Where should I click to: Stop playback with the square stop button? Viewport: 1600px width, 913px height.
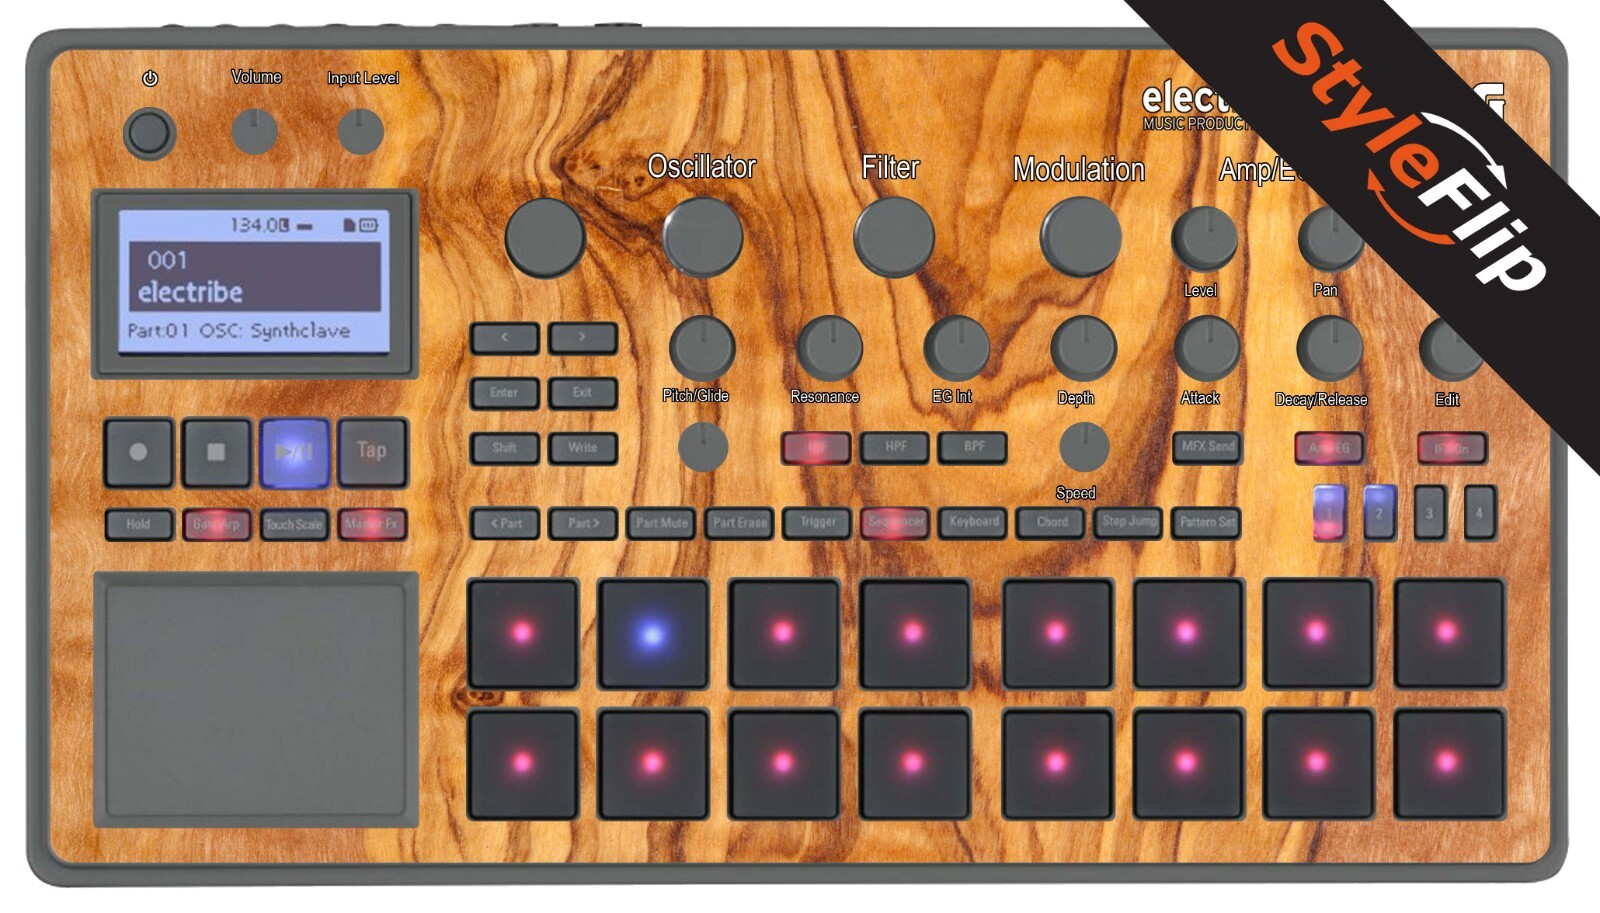coord(216,452)
